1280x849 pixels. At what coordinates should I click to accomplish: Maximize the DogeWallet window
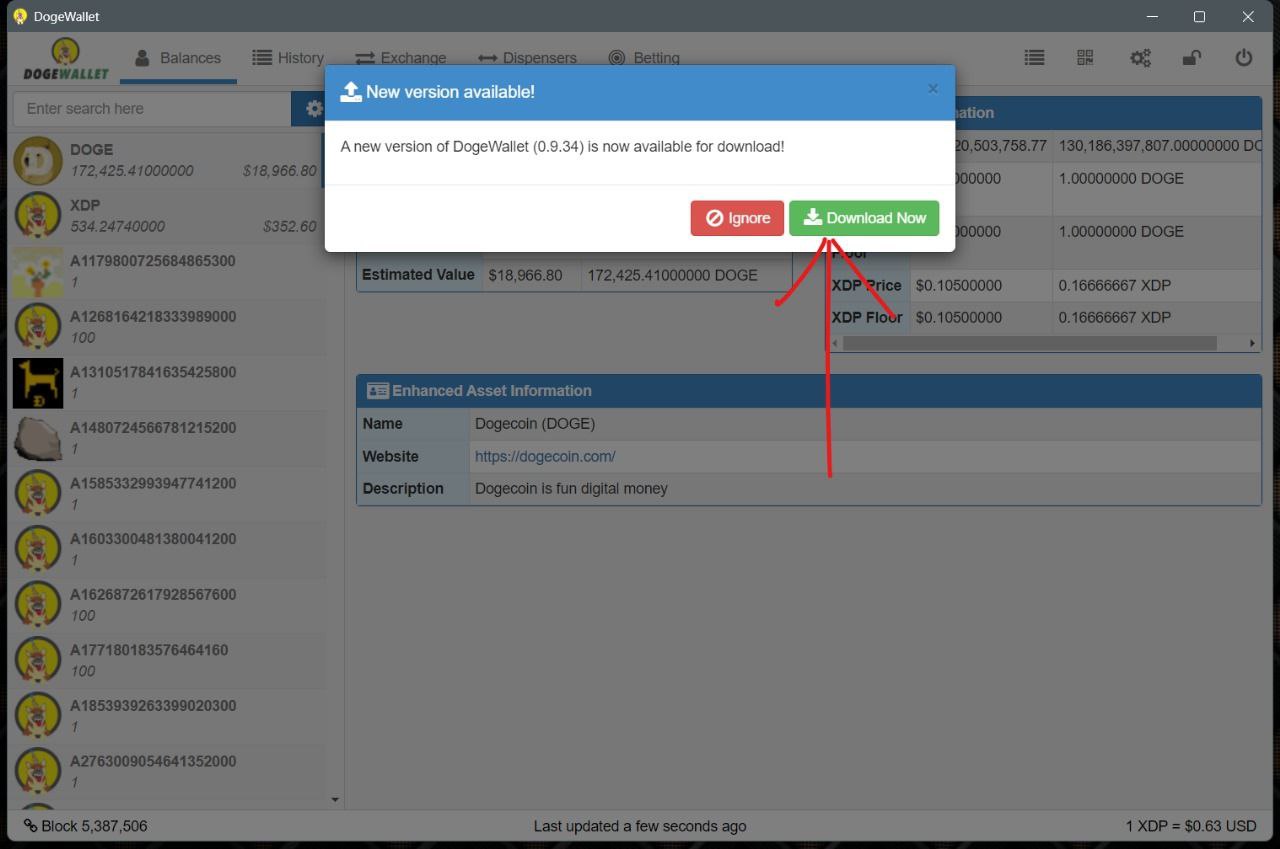(1199, 17)
